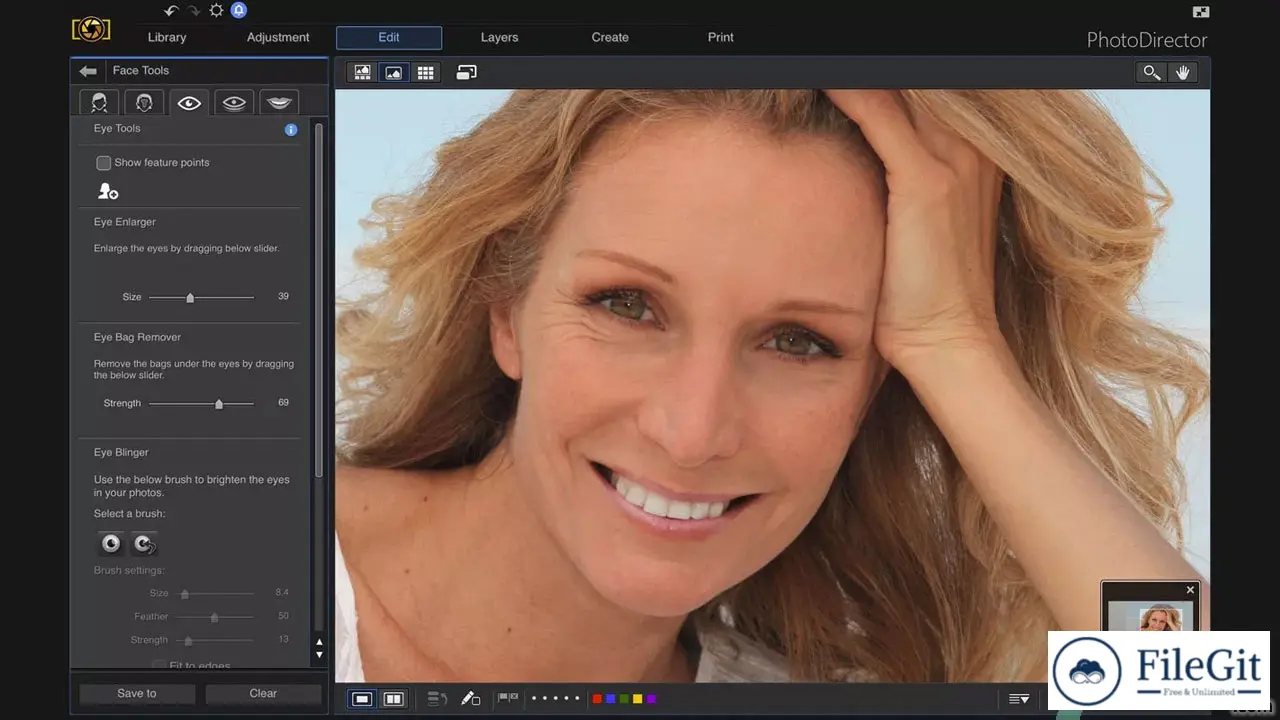
Task: Click the star rating dots
Action: [x=555, y=699]
